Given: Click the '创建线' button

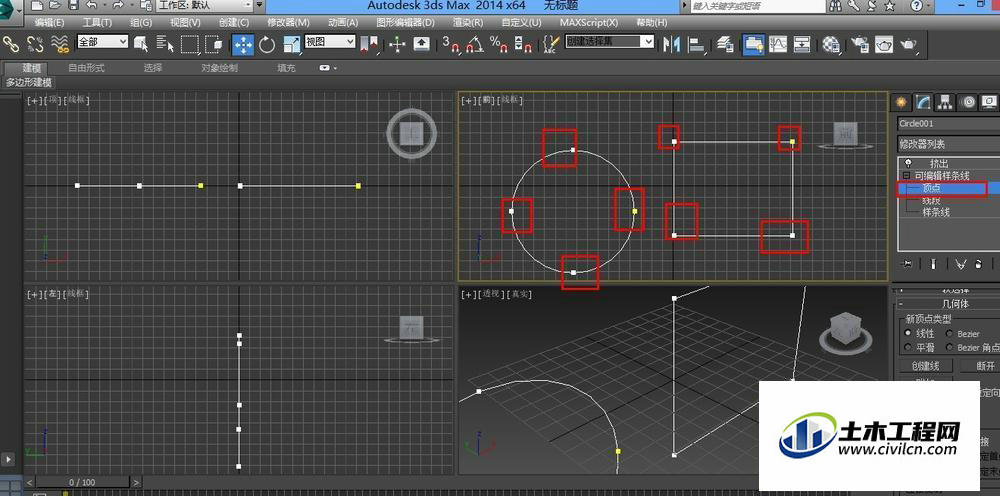Looking at the screenshot, I should [925, 366].
